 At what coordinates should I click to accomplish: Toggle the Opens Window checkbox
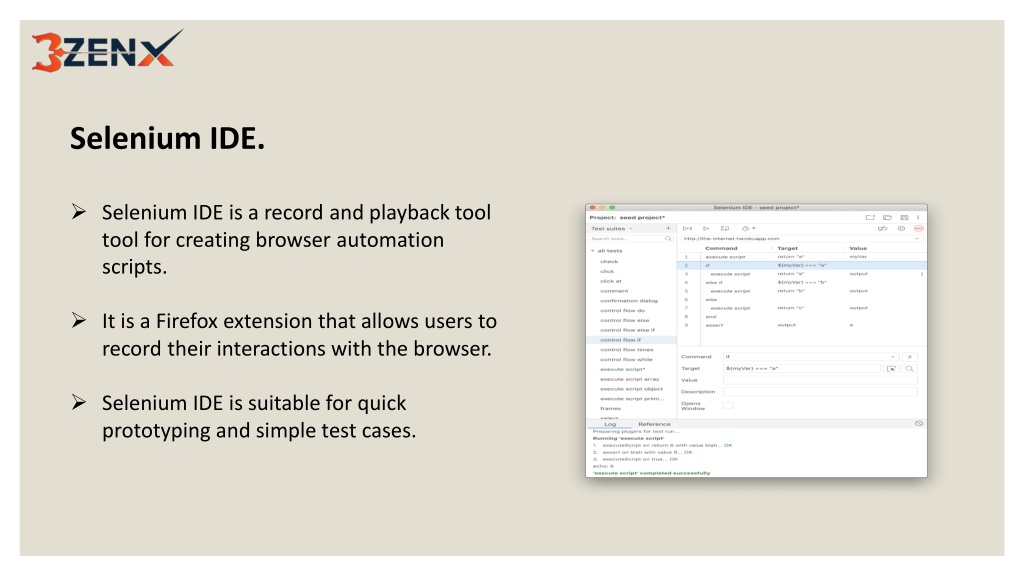728,406
